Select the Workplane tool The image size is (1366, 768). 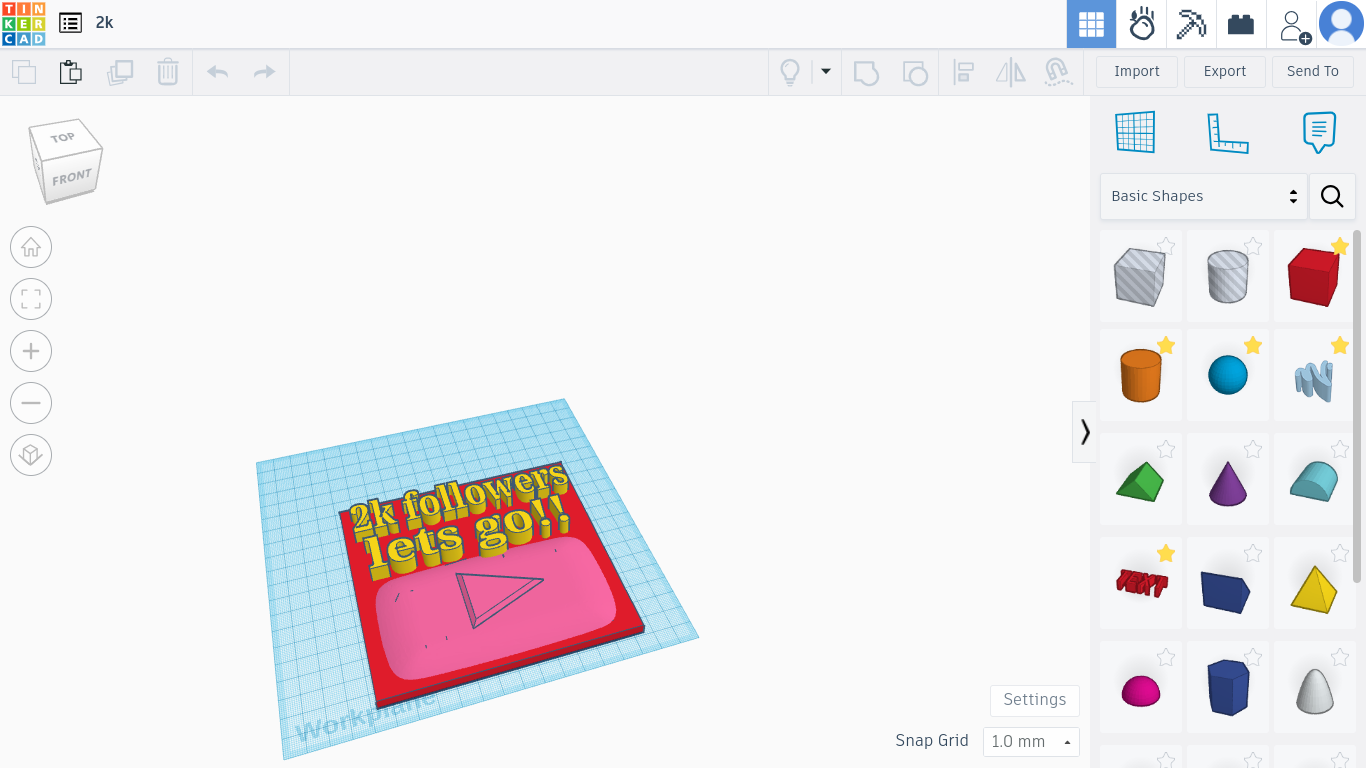1135,132
